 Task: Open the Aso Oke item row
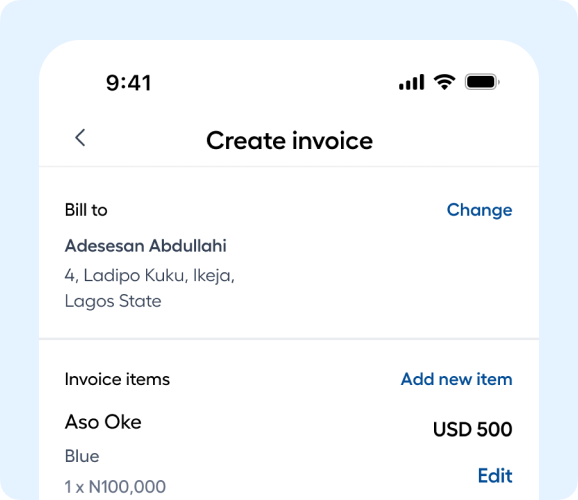(289, 453)
